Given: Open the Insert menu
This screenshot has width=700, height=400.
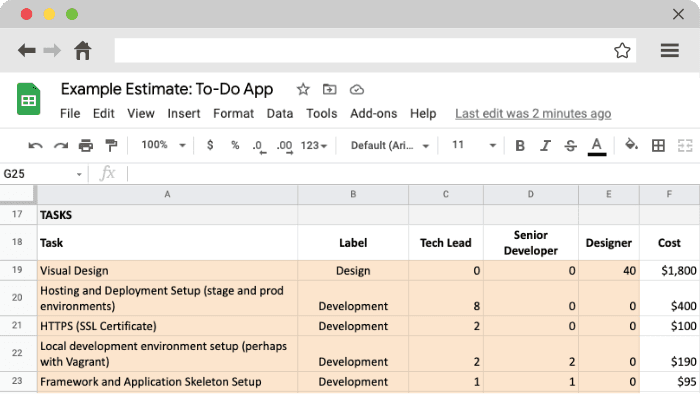Looking at the screenshot, I should click(x=184, y=113).
